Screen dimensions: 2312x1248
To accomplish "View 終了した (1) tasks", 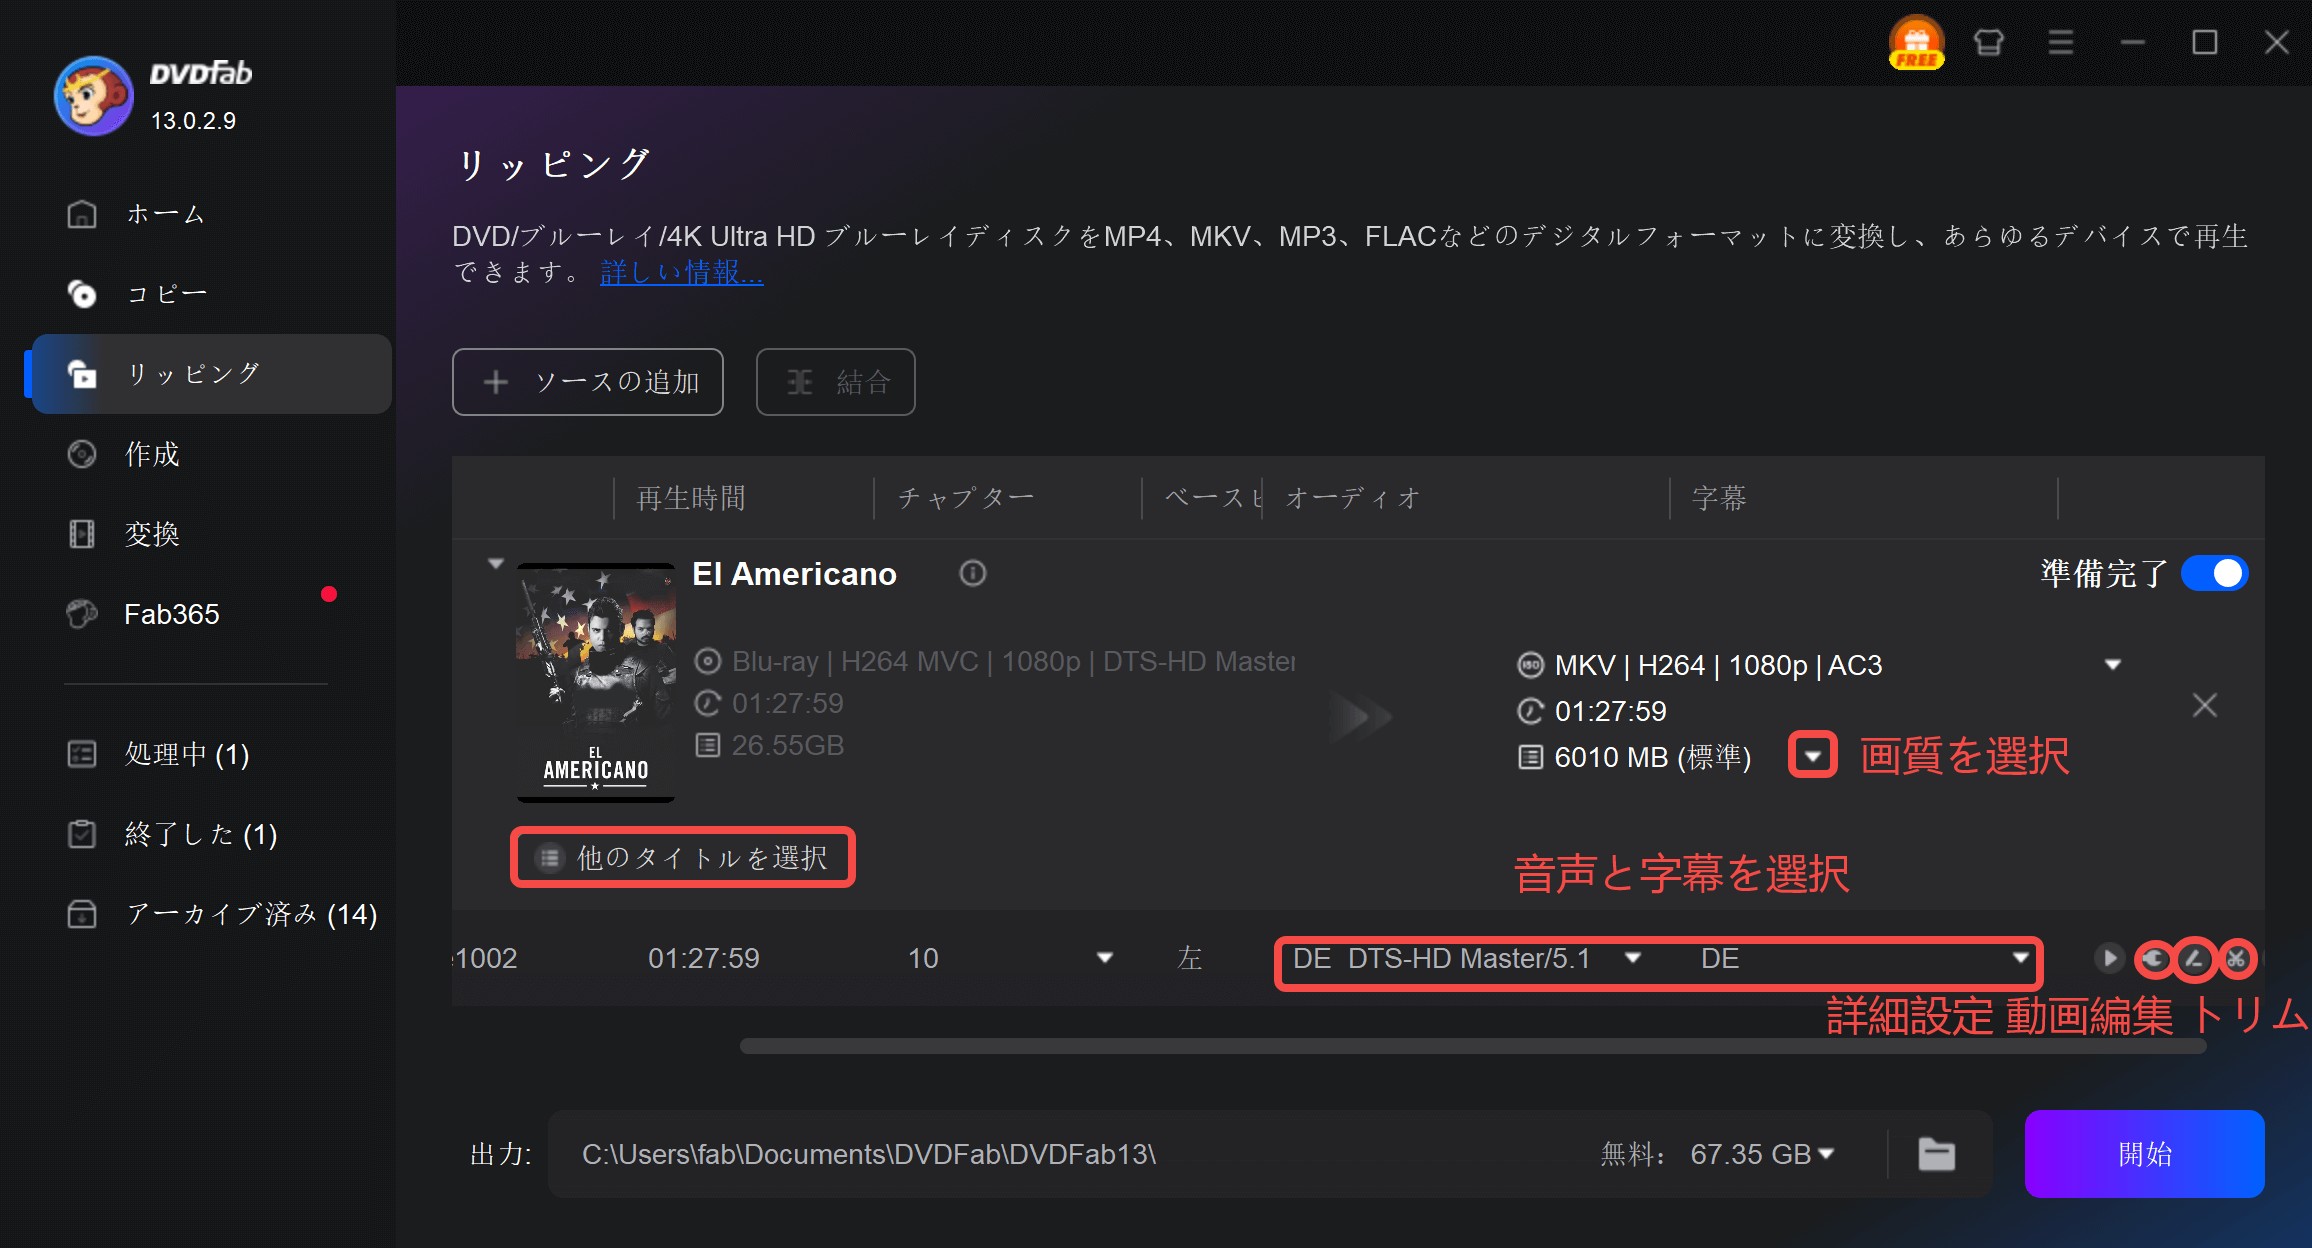I will (210, 833).
